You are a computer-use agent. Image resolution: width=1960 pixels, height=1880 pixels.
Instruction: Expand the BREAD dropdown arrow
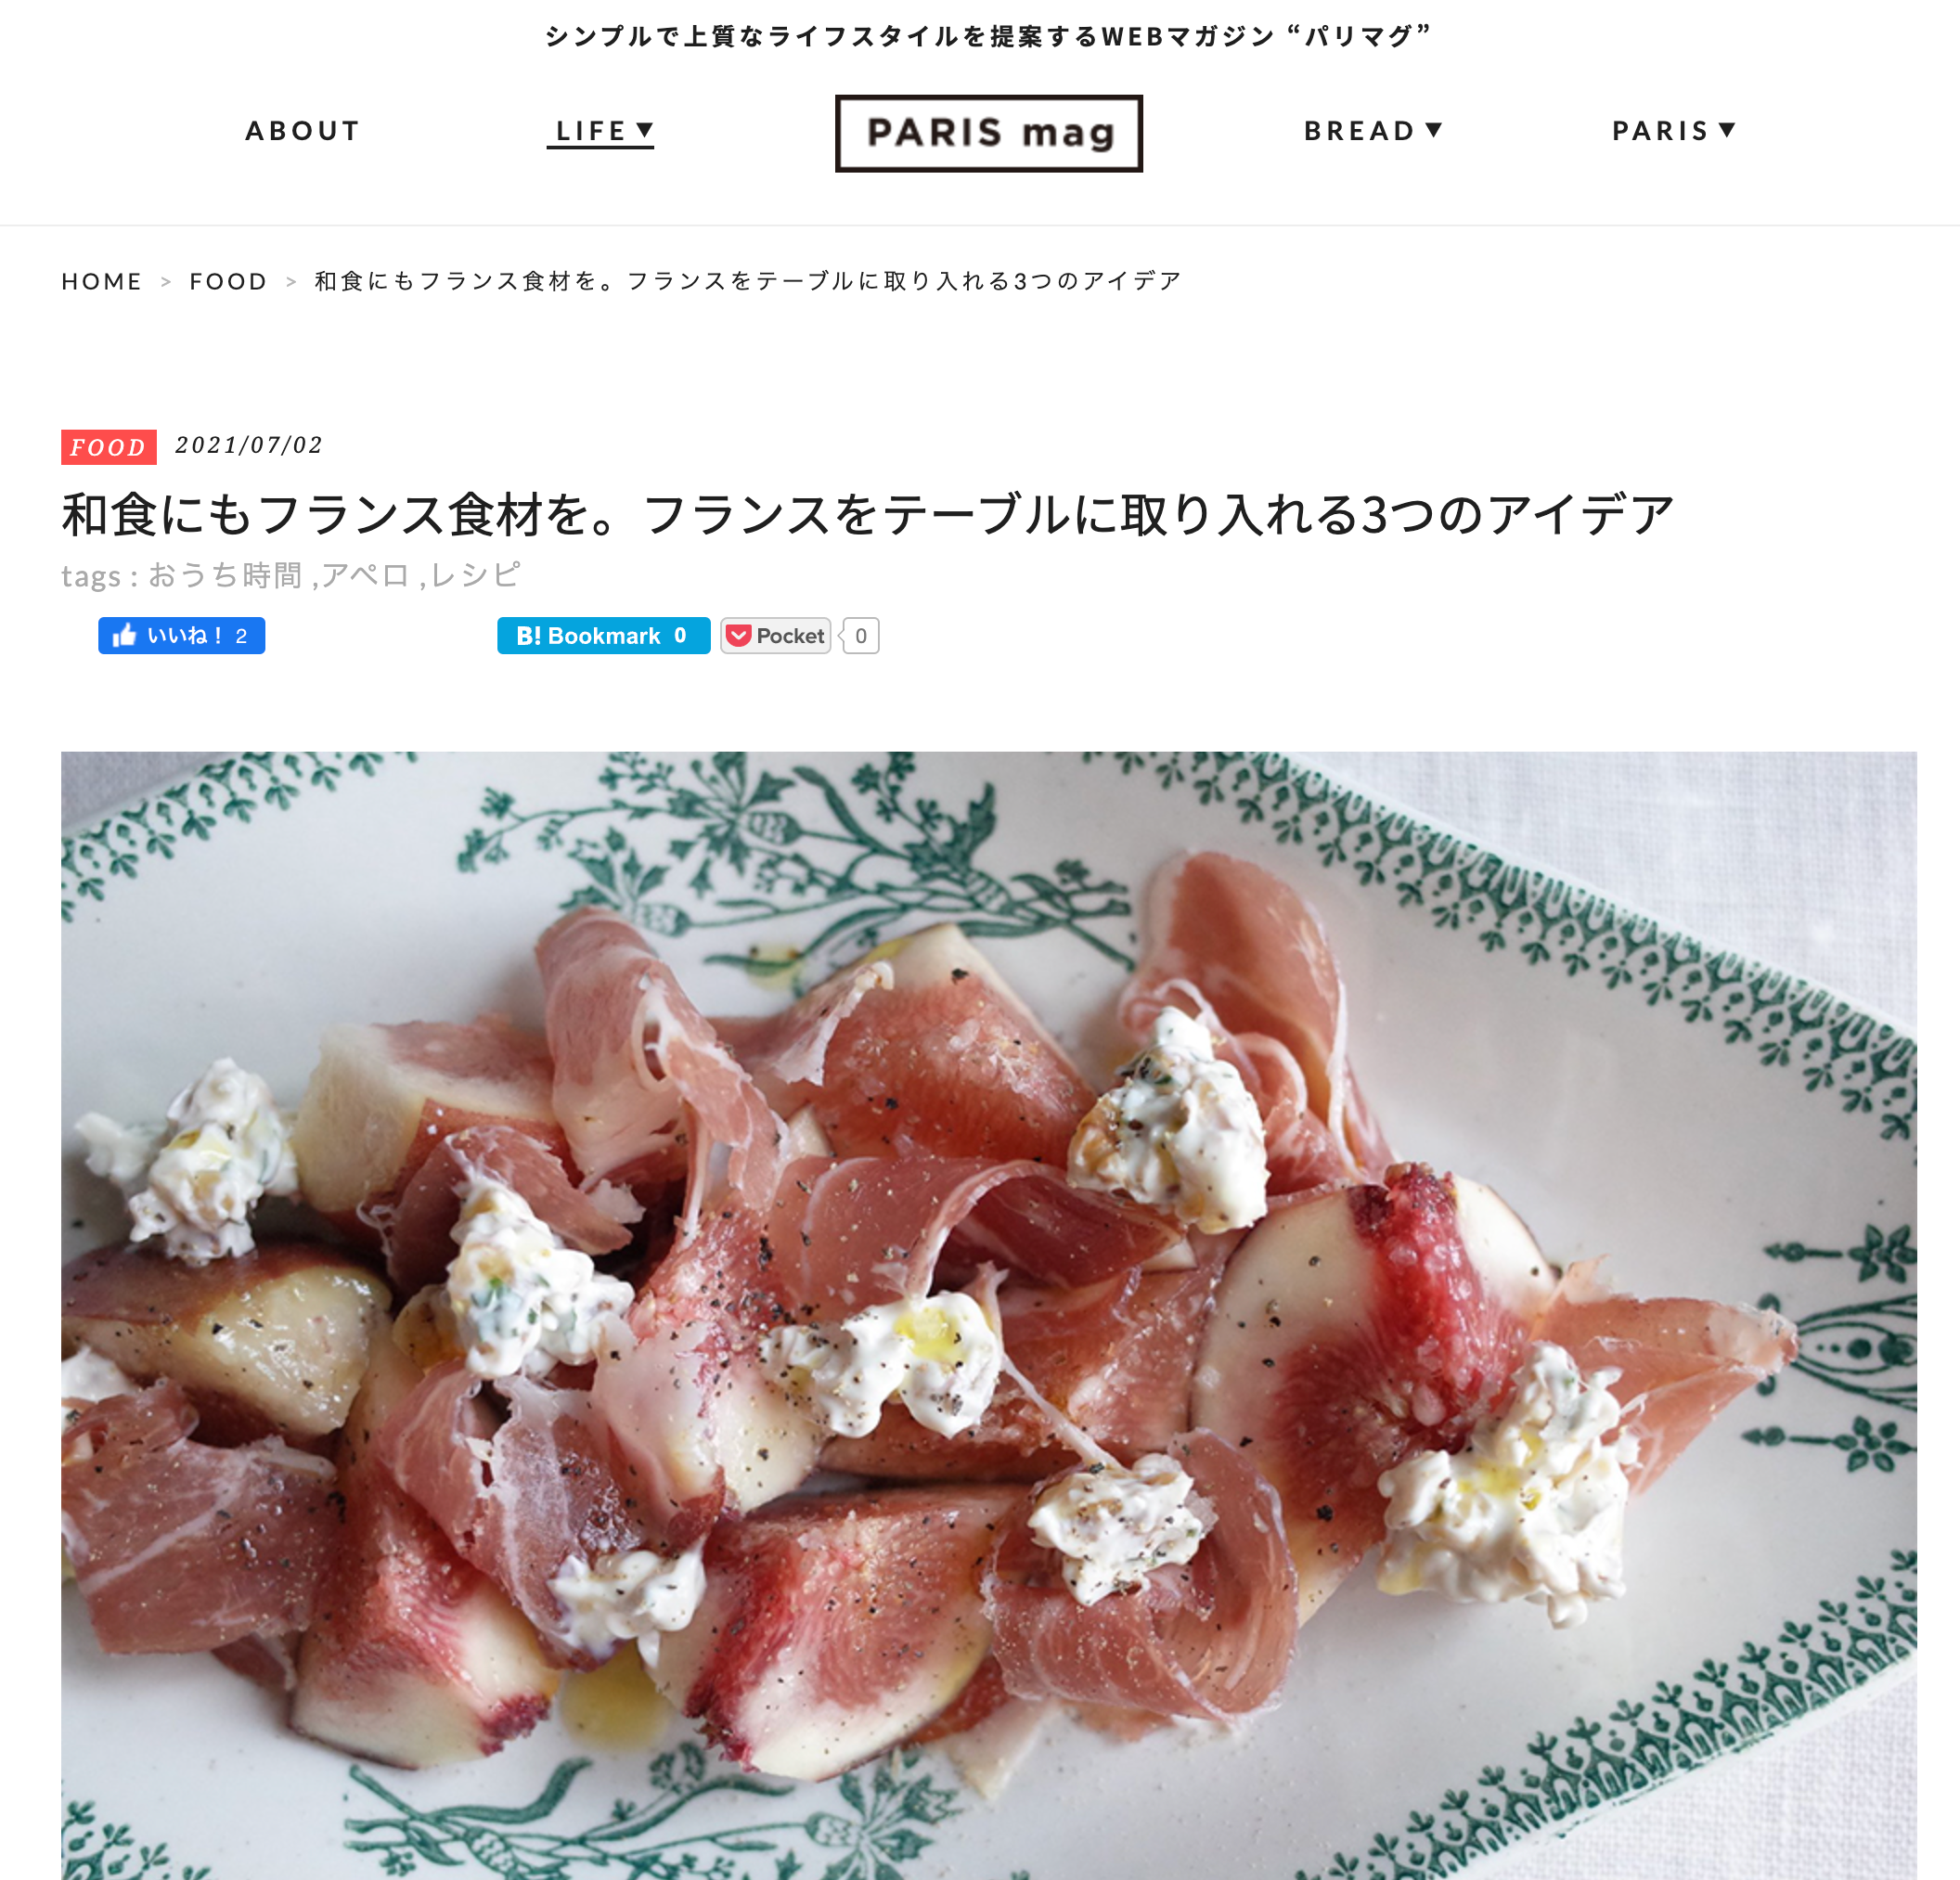pos(1433,130)
